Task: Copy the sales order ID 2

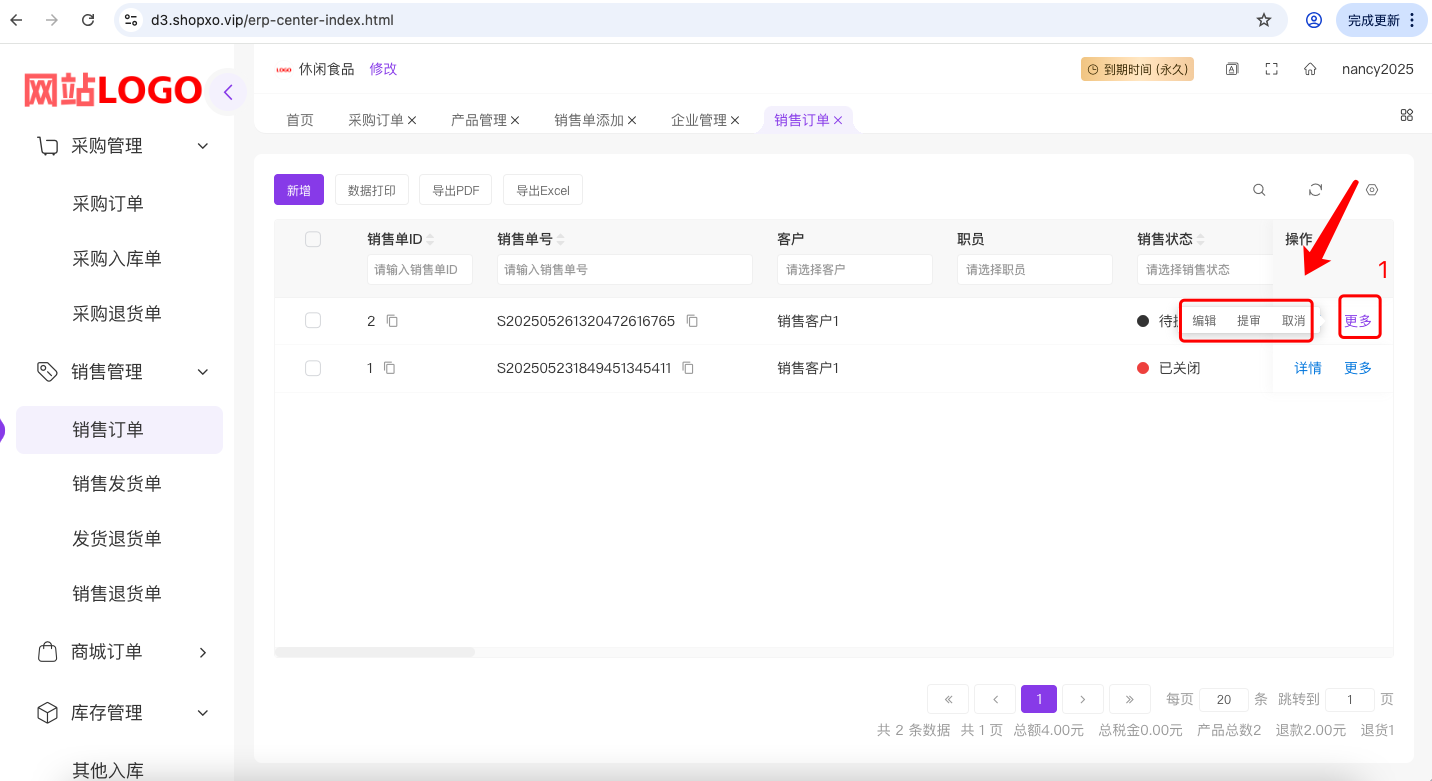Action: click(x=392, y=321)
